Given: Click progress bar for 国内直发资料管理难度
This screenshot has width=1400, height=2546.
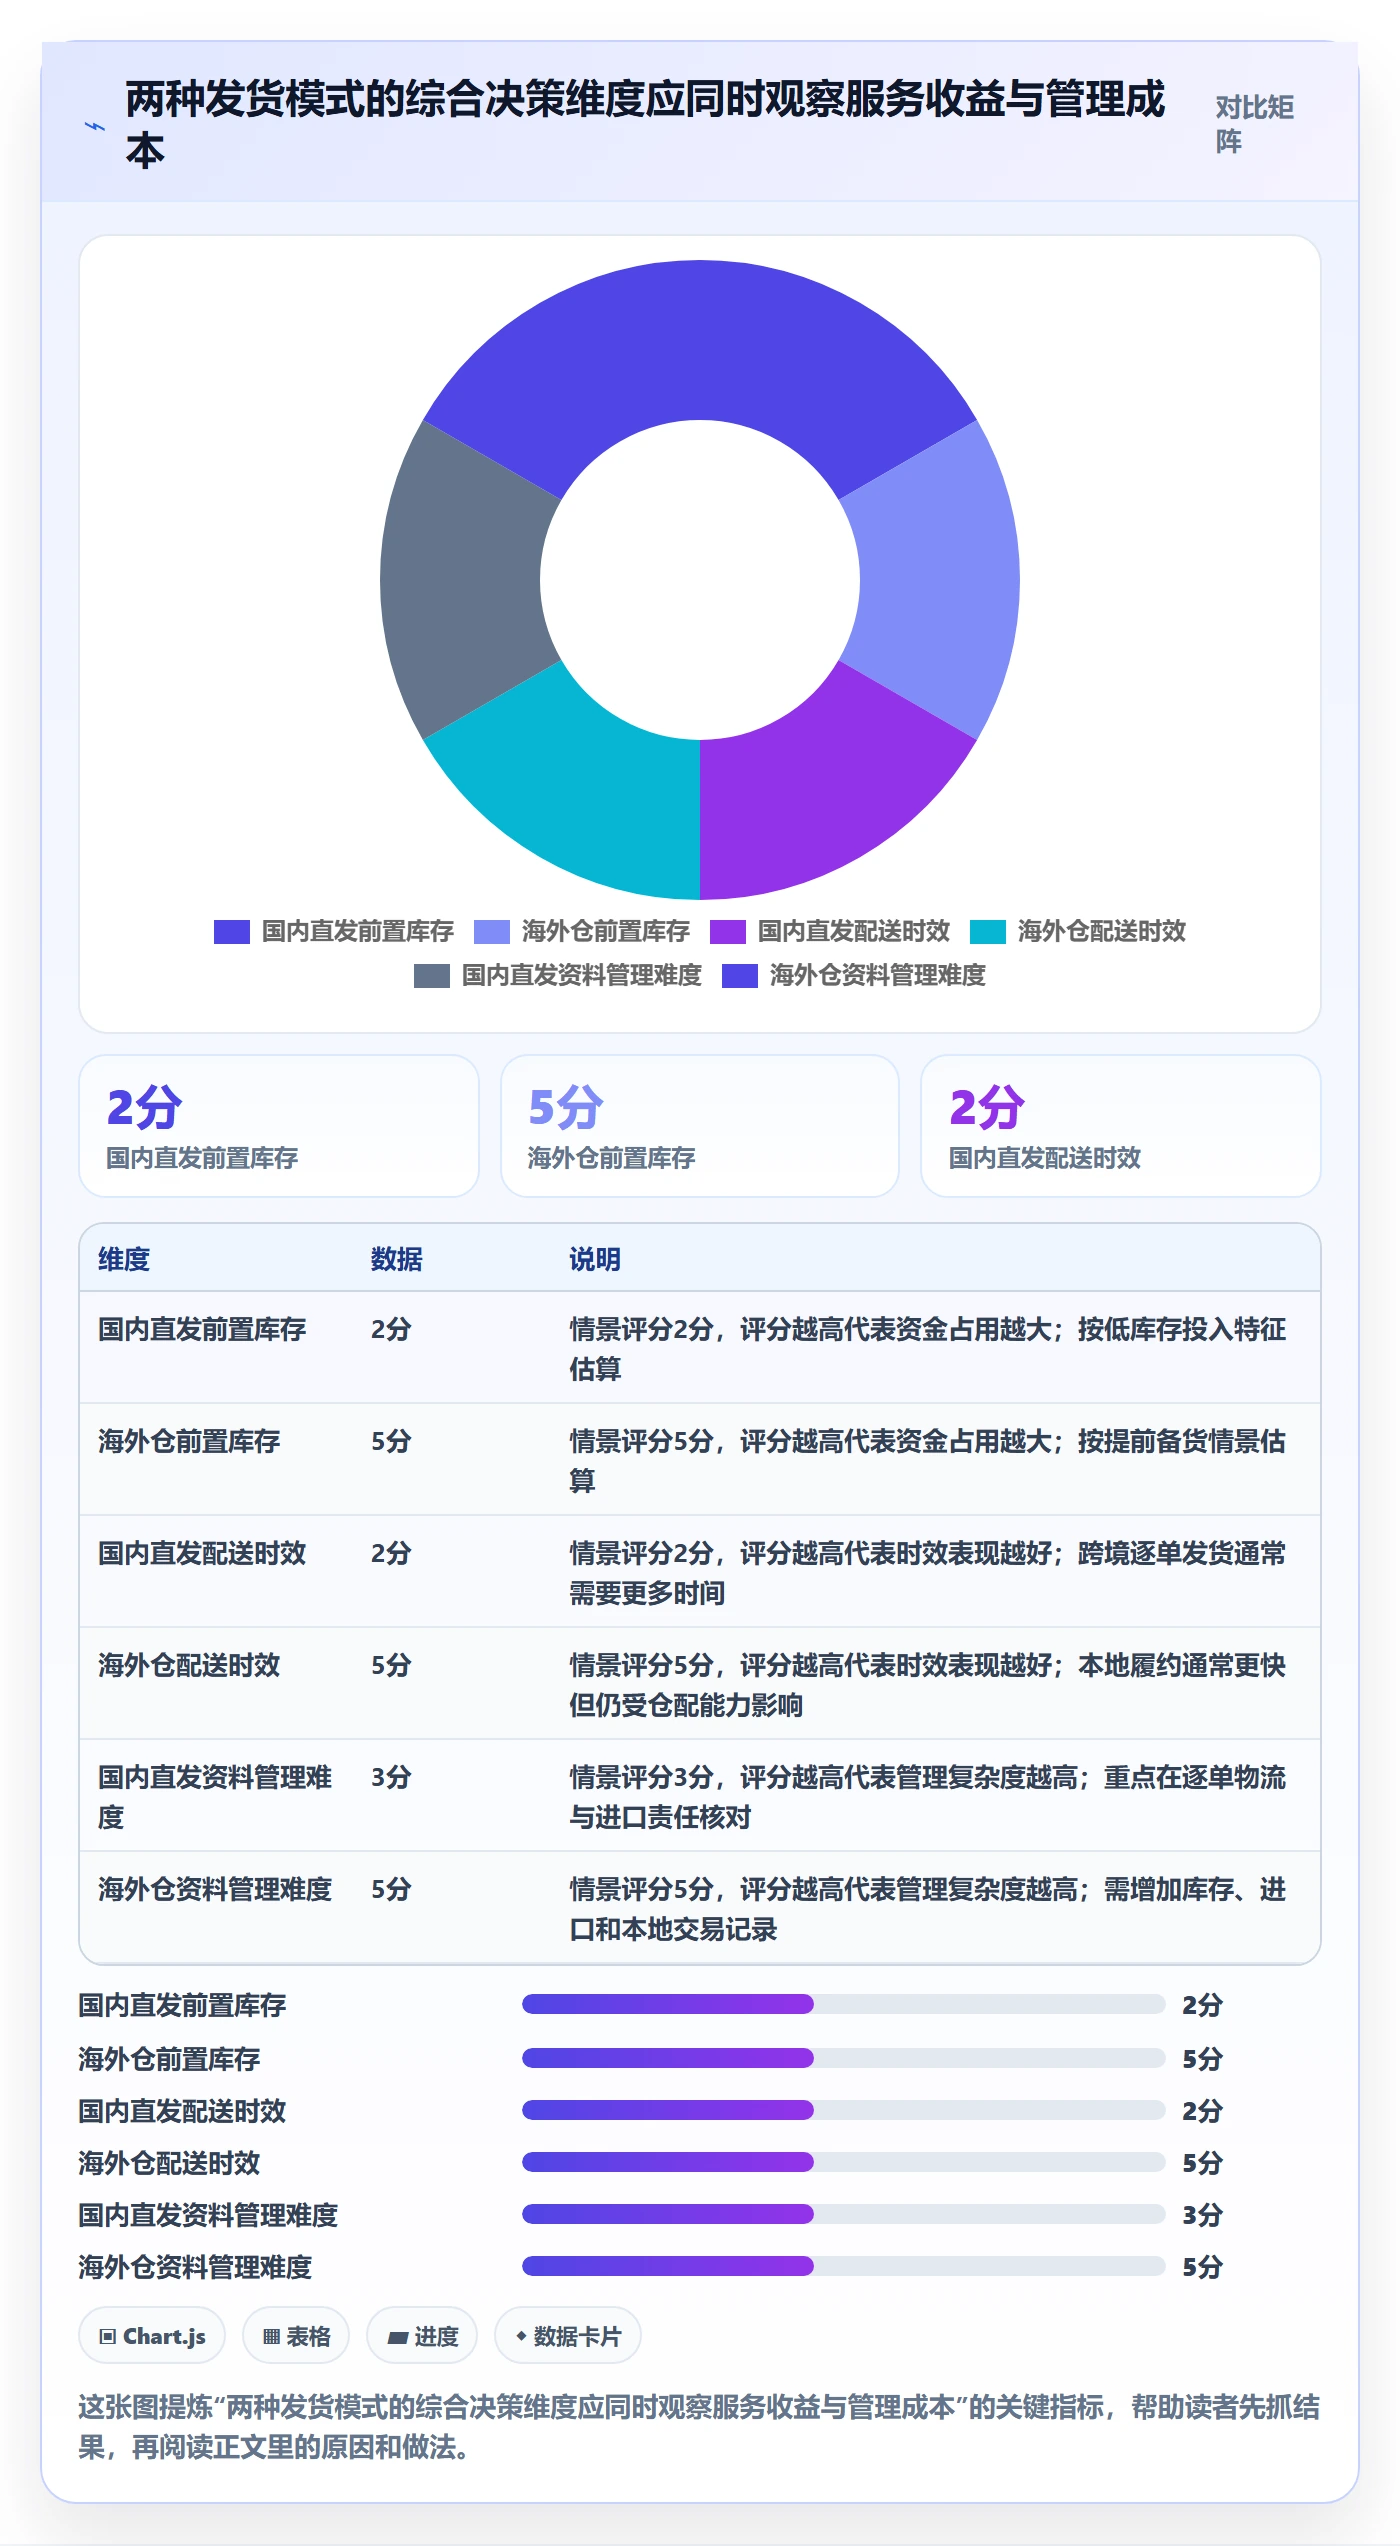Looking at the screenshot, I should [844, 2214].
